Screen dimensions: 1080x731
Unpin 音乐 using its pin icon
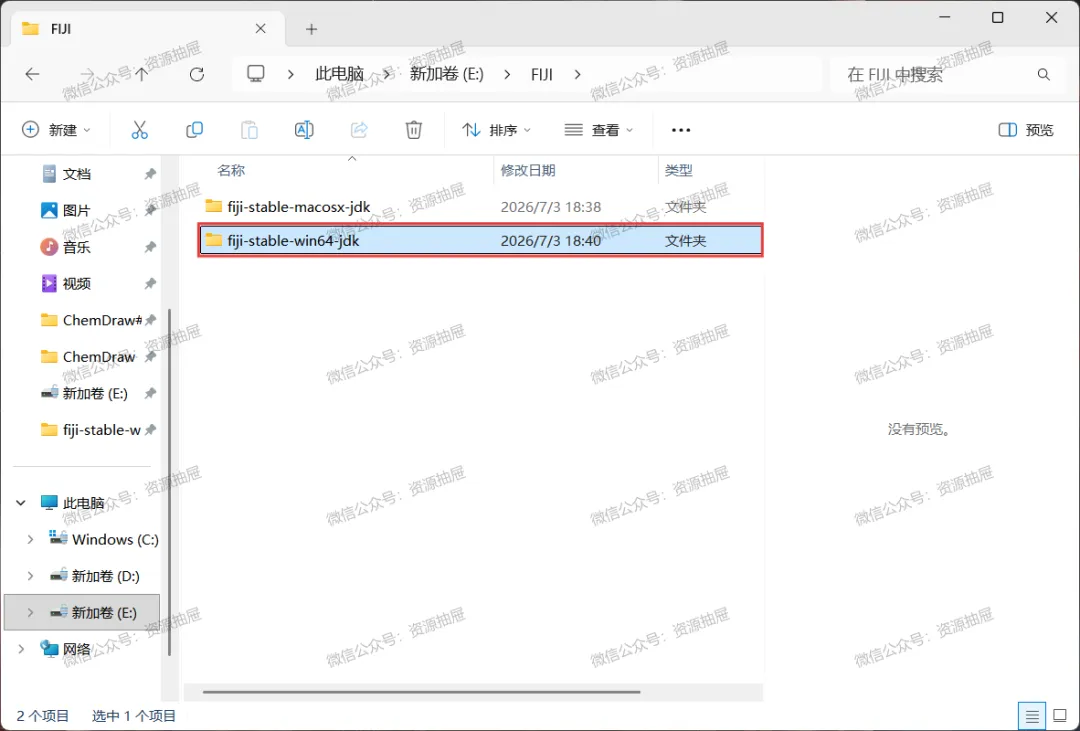click(149, 247)
